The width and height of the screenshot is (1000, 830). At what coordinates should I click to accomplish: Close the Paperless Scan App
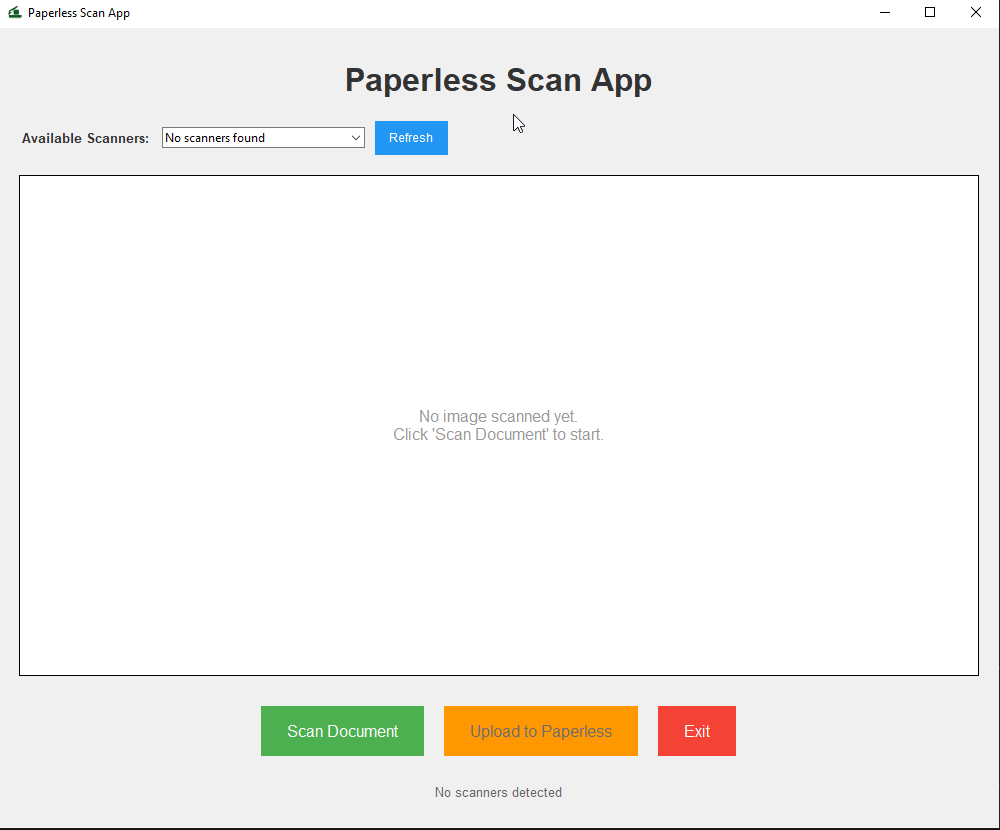[975, 12]
